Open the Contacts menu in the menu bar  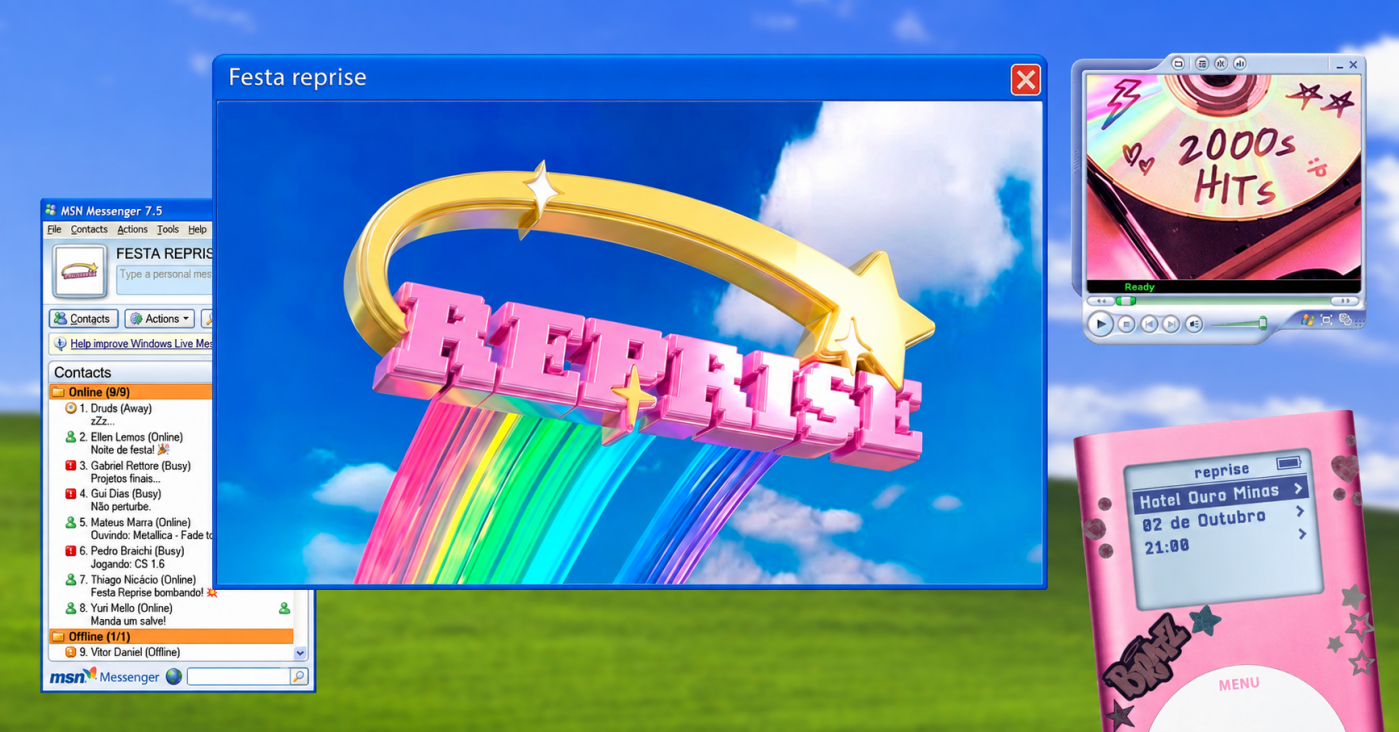89,229
